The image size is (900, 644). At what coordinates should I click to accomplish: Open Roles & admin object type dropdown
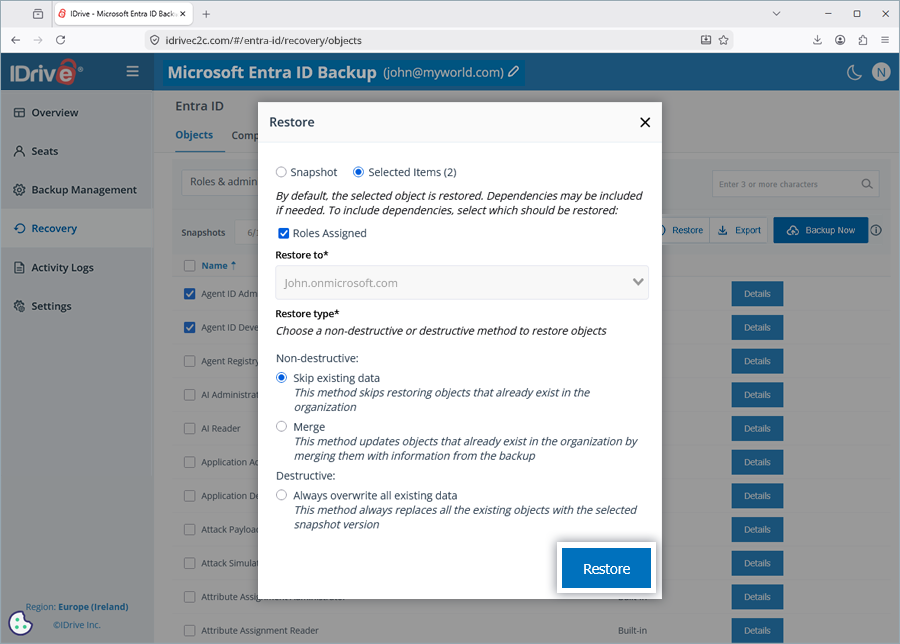point(220,182)
